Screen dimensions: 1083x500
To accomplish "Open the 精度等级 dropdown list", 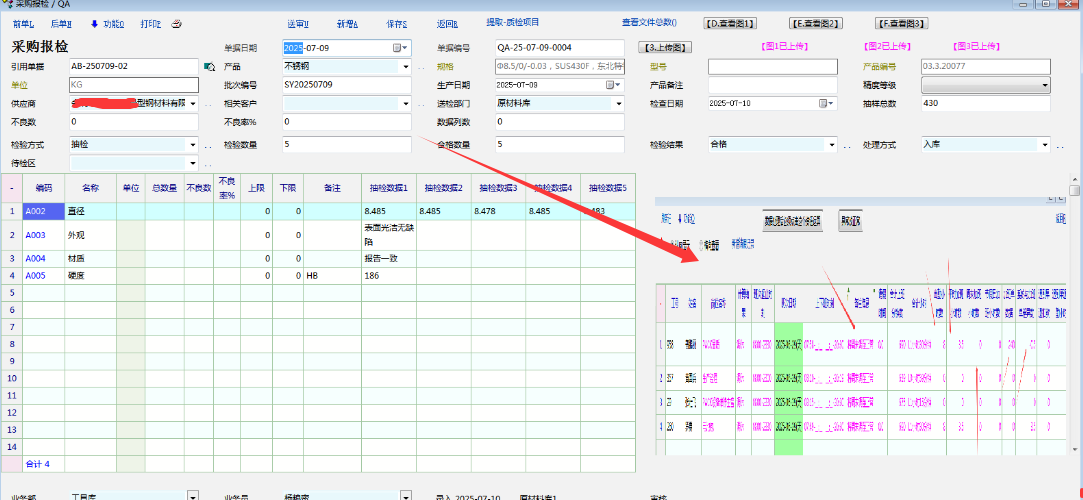I will [x=1044, y=85].
